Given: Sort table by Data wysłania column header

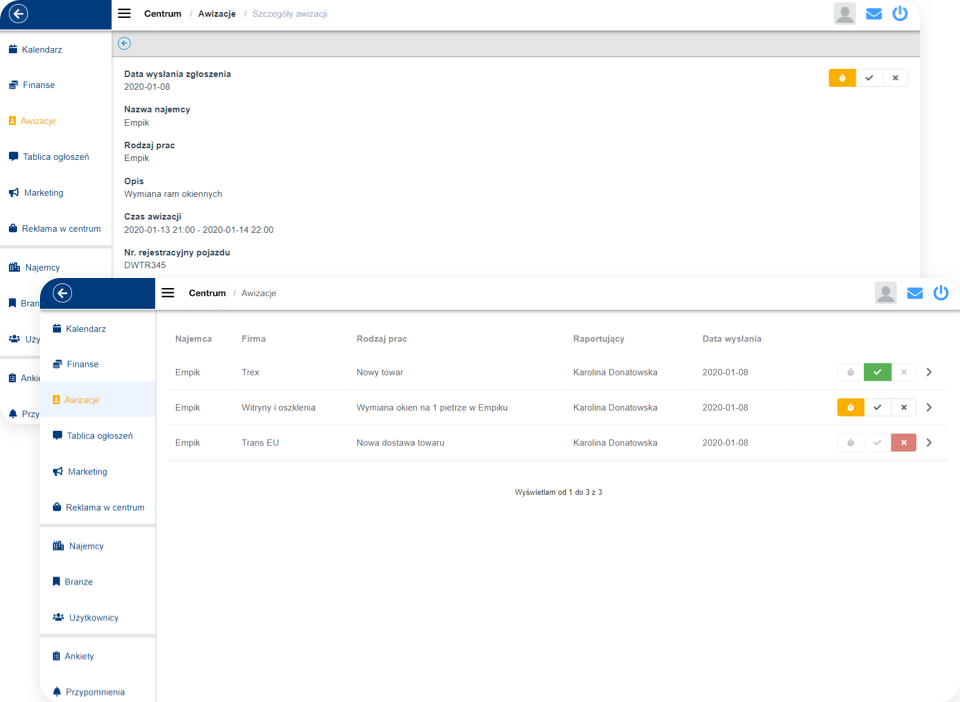Looking at the screenshot, I should point(731,339).
